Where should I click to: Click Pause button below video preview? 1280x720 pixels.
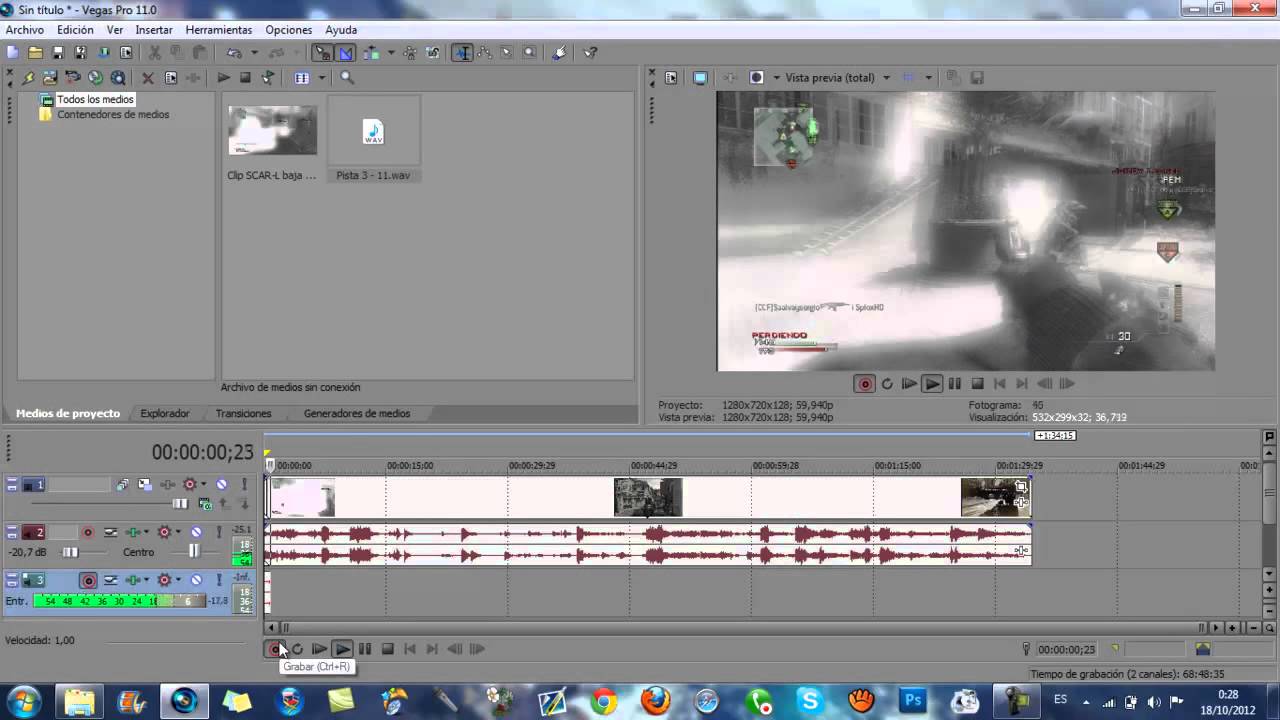point(955,383)
